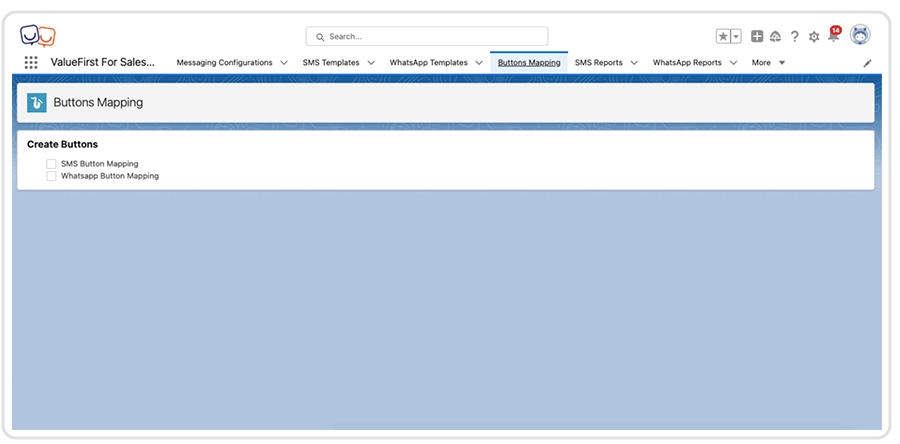Open the Salesforce Help question mark
The image size is (900, 444).
coord(795,36)
